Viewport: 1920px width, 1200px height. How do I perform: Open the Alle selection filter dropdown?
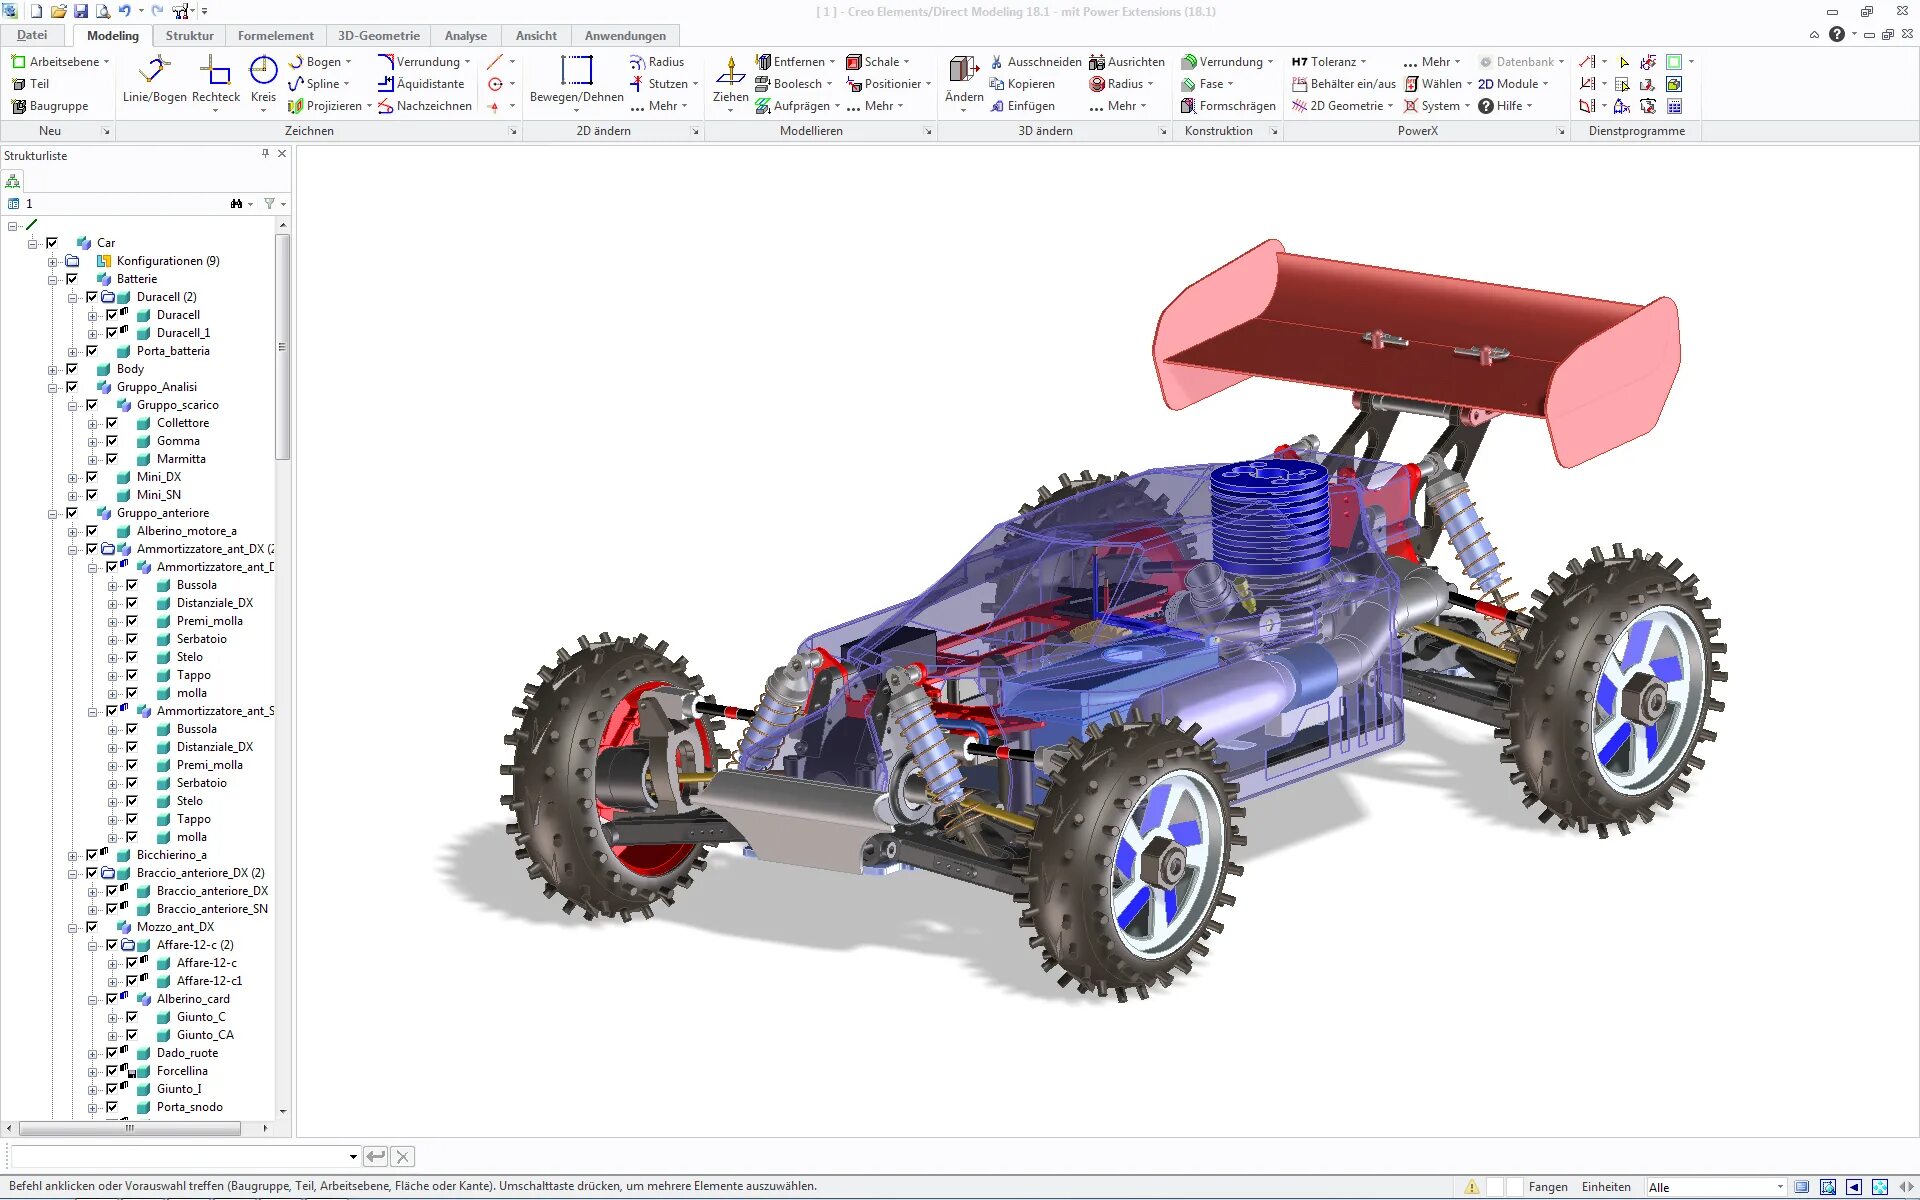click(x=1779, y=1187)
